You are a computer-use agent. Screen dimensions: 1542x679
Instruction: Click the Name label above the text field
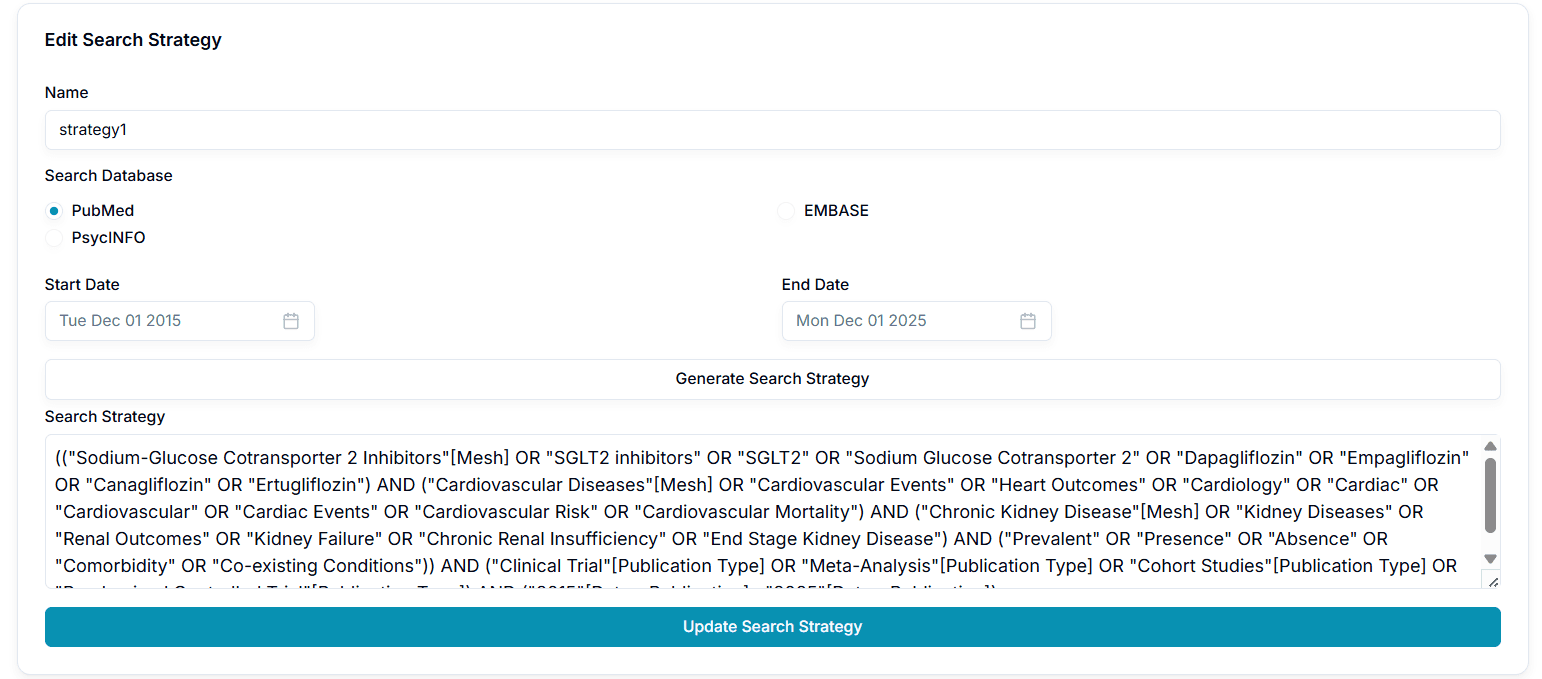pos(66,92)
